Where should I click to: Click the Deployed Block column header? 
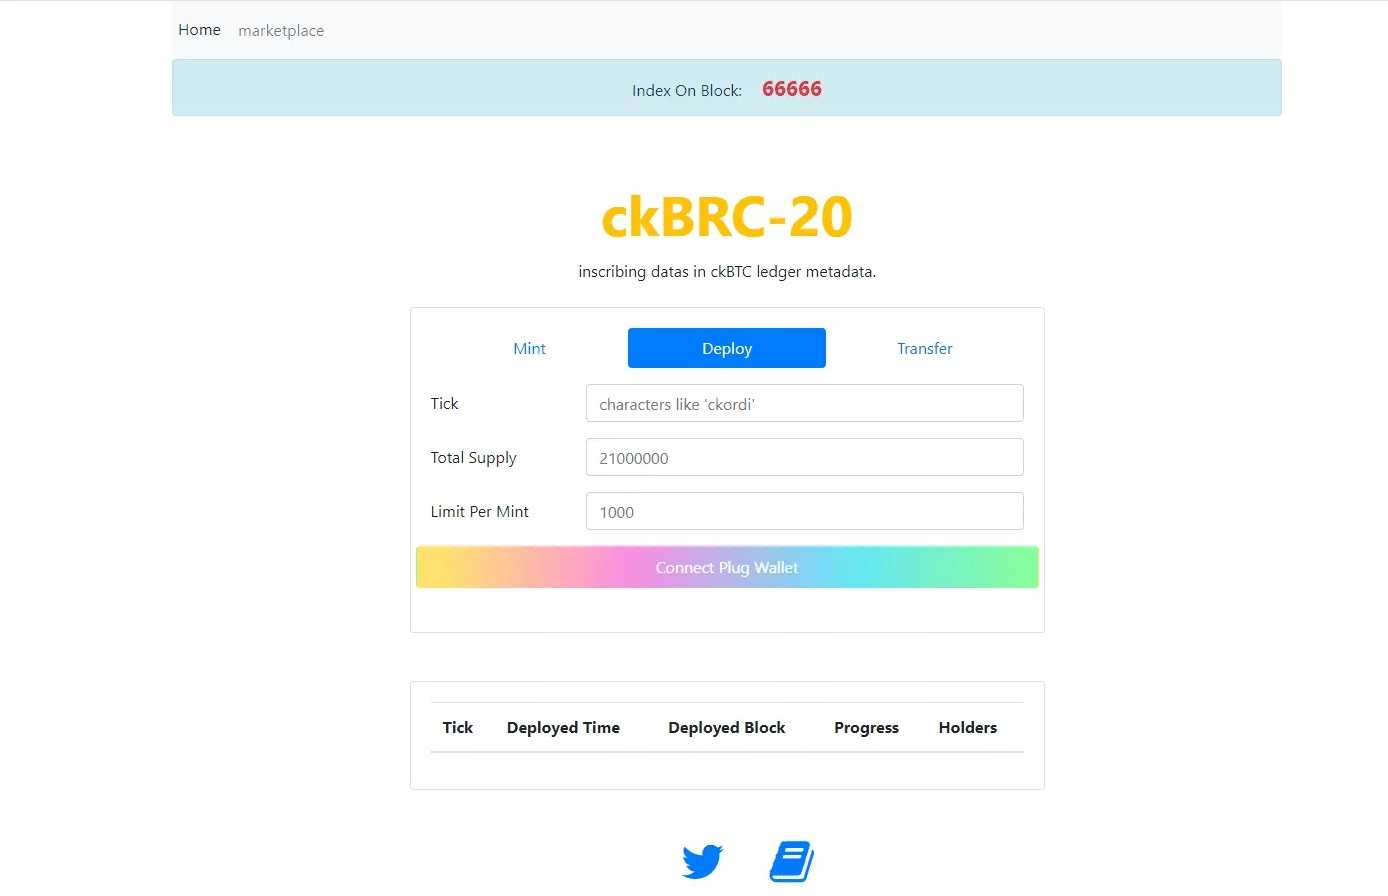tap(726, 728)
